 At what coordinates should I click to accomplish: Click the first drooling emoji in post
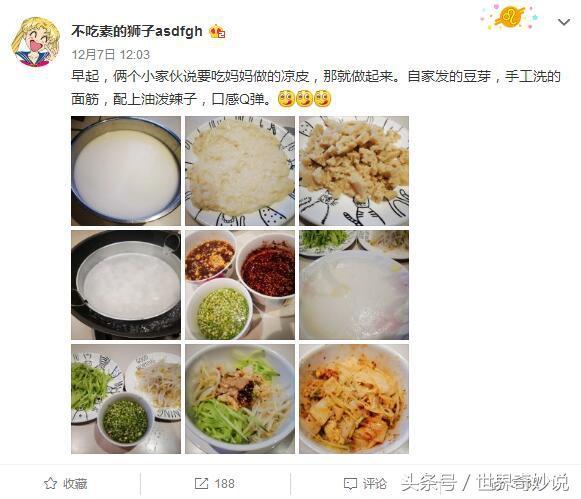click(286, 99)
